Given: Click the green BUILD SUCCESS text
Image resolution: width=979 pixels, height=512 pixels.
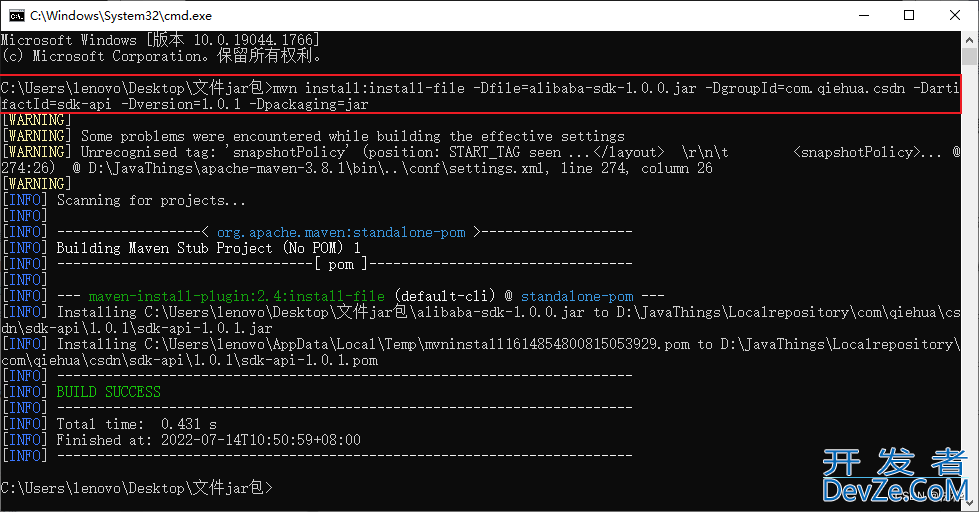Looking at the screenshot, I should (x=109, y=392).
